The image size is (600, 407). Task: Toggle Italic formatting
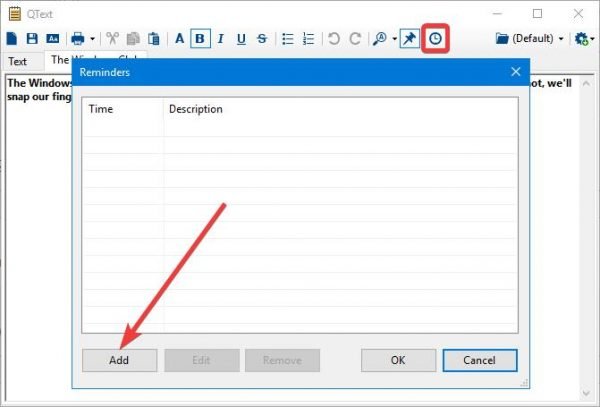click(x=221, y=39)
